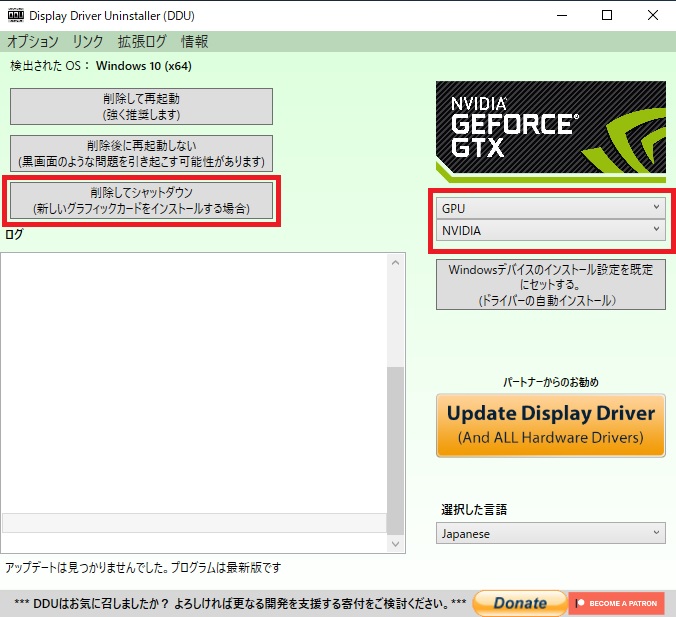Open the オプション menu
Viewport: 676px width, 617px height.
33,41
